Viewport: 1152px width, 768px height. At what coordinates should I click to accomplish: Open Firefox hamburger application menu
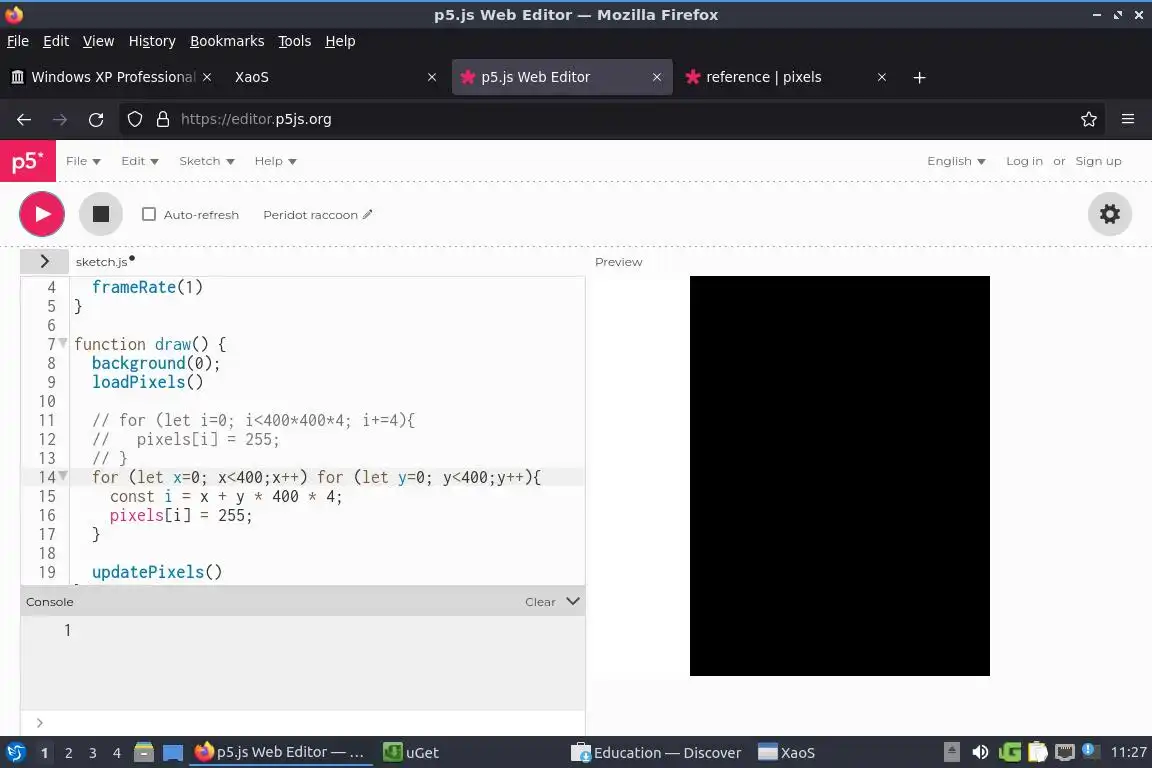pyautogui.click(x=1128, y=119)
